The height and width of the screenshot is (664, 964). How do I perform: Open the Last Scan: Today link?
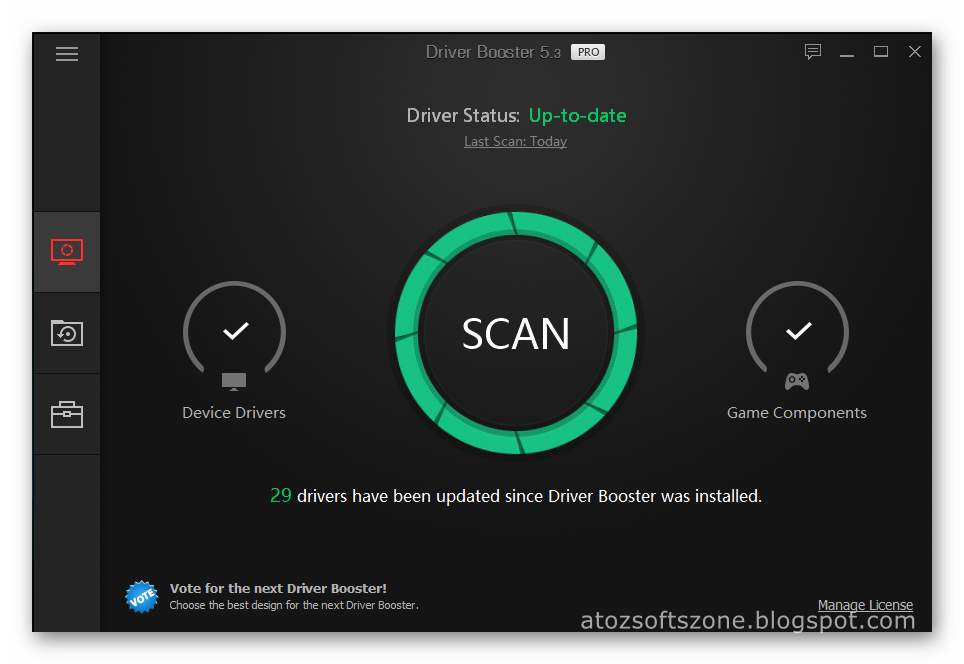coord(515,141)
